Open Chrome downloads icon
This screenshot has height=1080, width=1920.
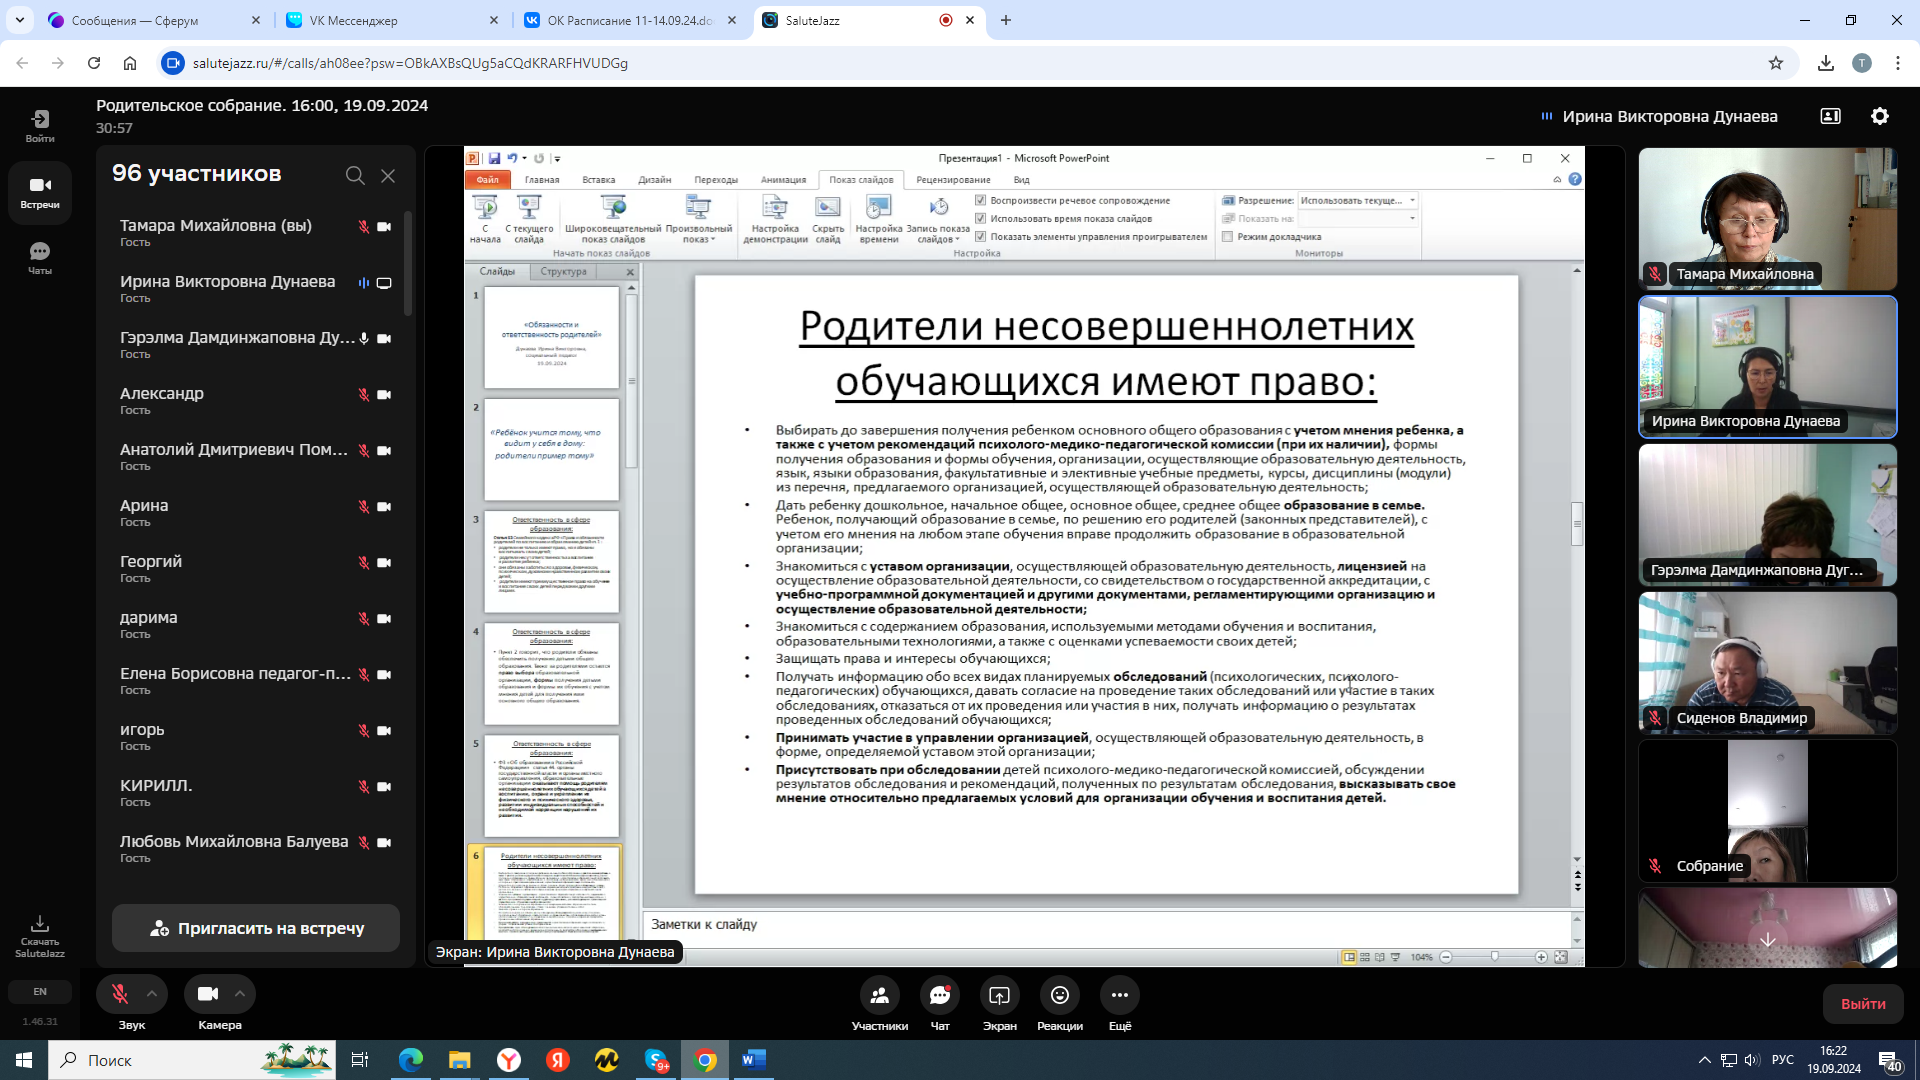coord(1826,63)
